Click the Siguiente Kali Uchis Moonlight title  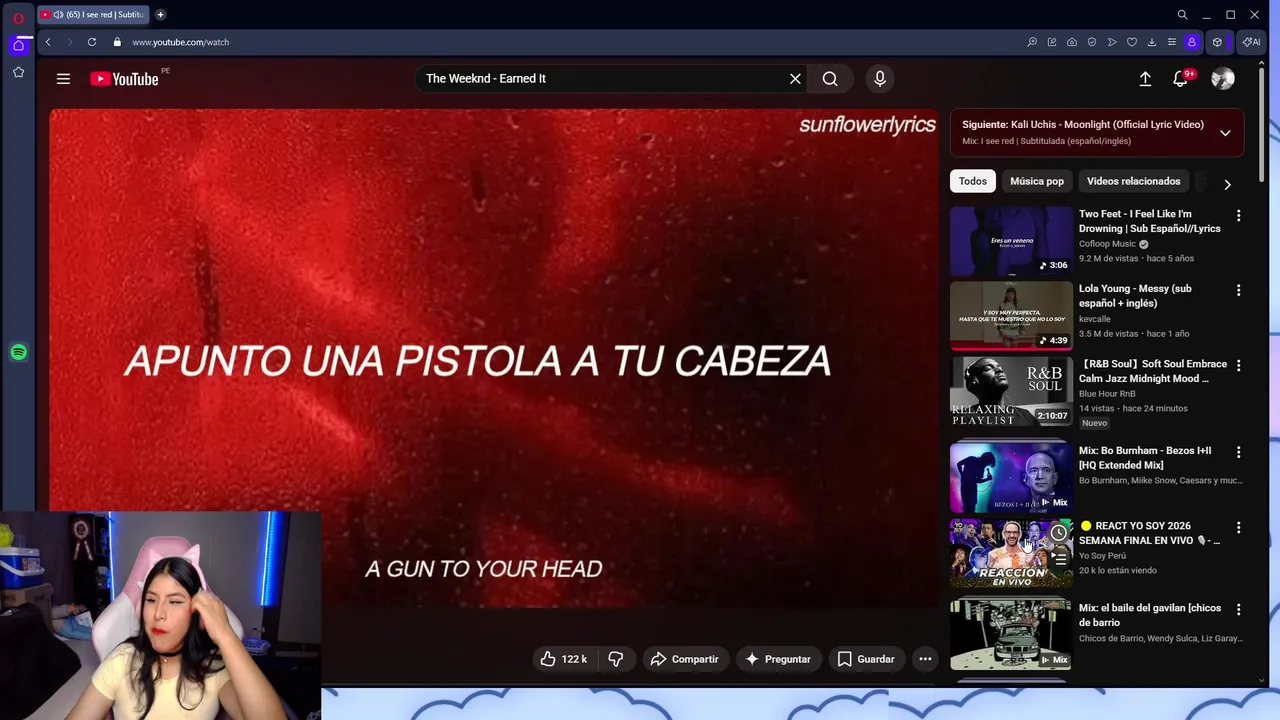click(1083, 125)
